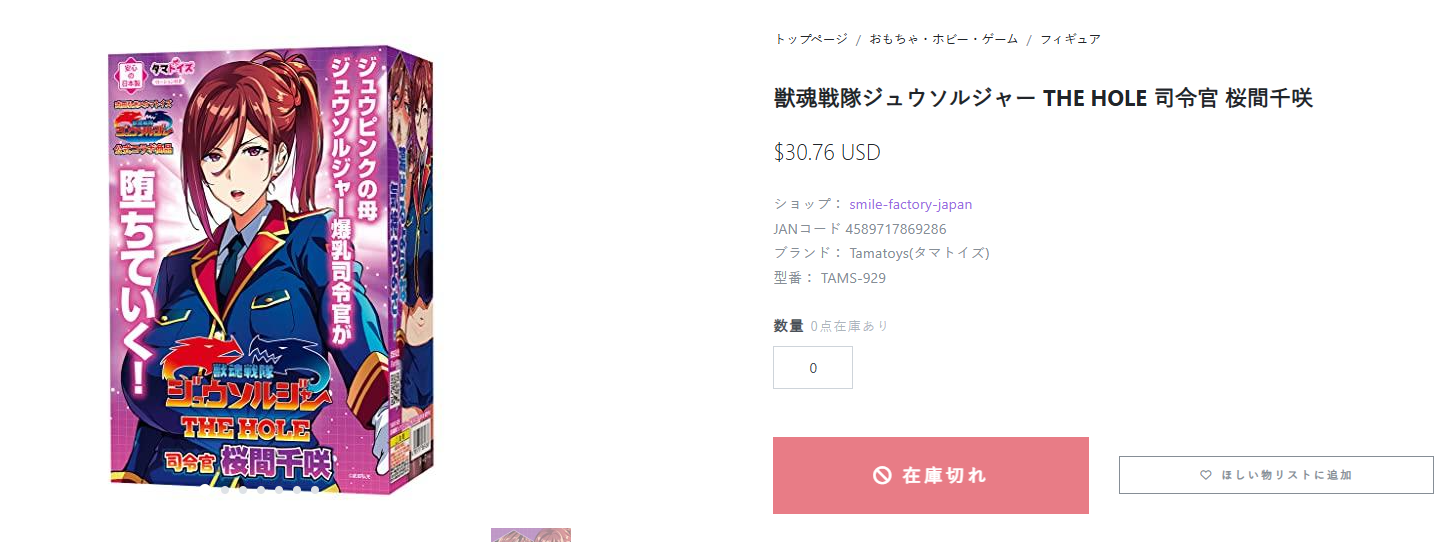Select the second image carousel dot
The width and height of the screenshot is (1446, 542).
(x=225, y=490)
